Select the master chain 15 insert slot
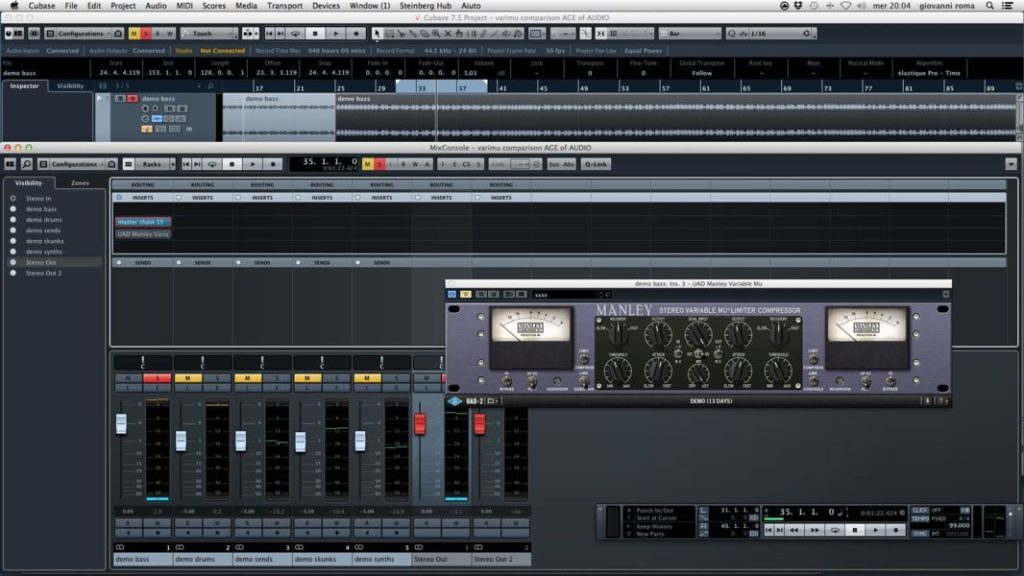Screen dimensions: 1024x576 (141, 221)
